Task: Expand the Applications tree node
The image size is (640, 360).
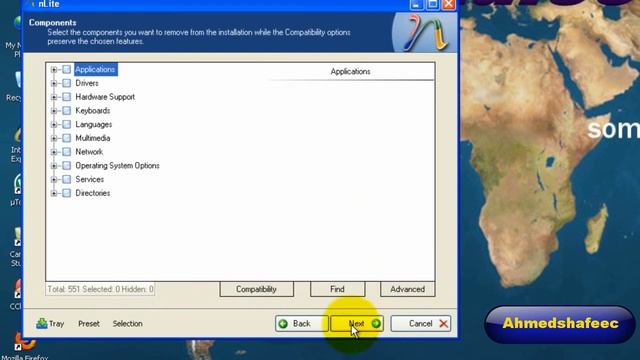Action: [x=54, y=70]
